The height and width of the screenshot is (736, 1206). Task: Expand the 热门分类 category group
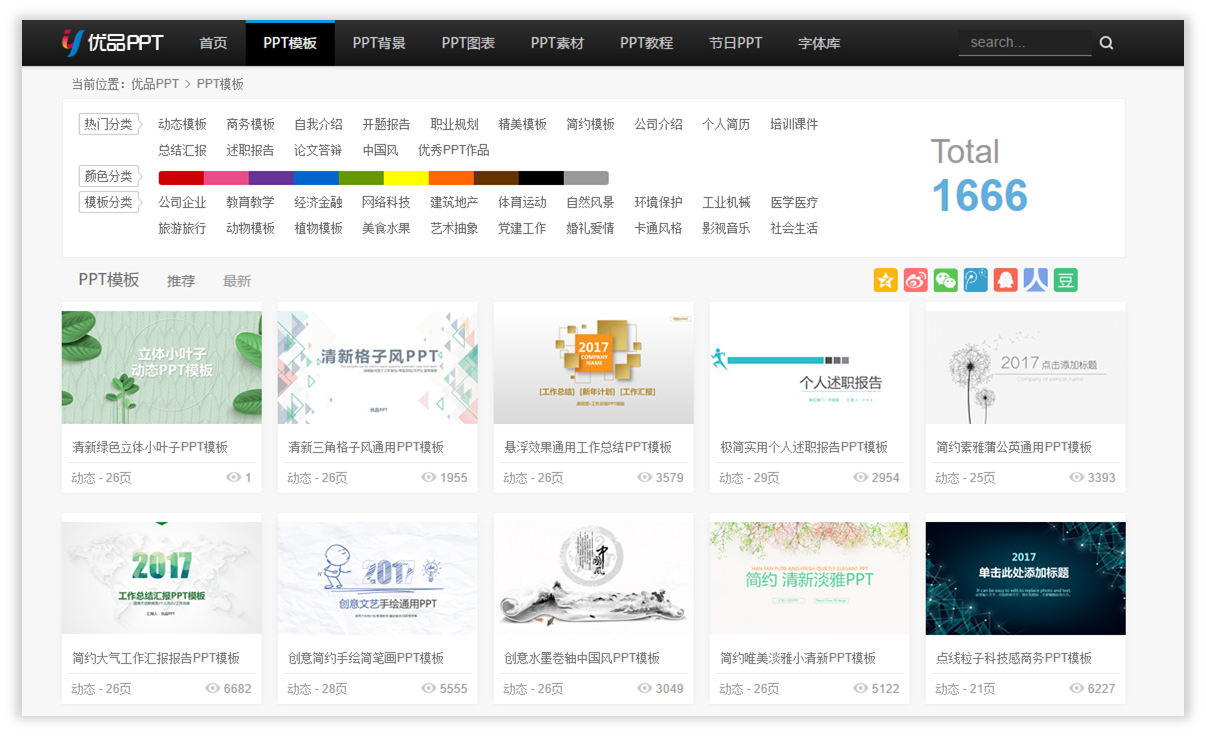click(x=108, y=123)
